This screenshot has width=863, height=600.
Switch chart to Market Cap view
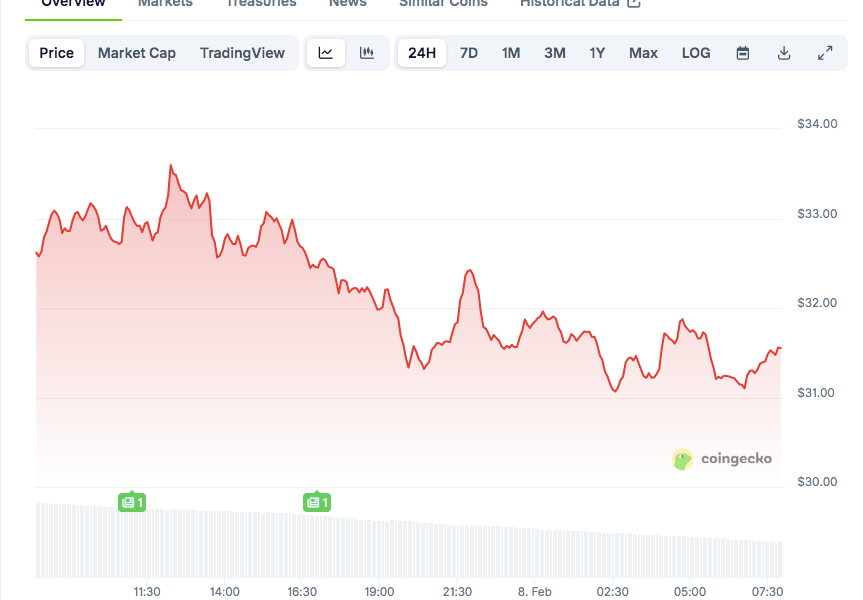(136, 52)
